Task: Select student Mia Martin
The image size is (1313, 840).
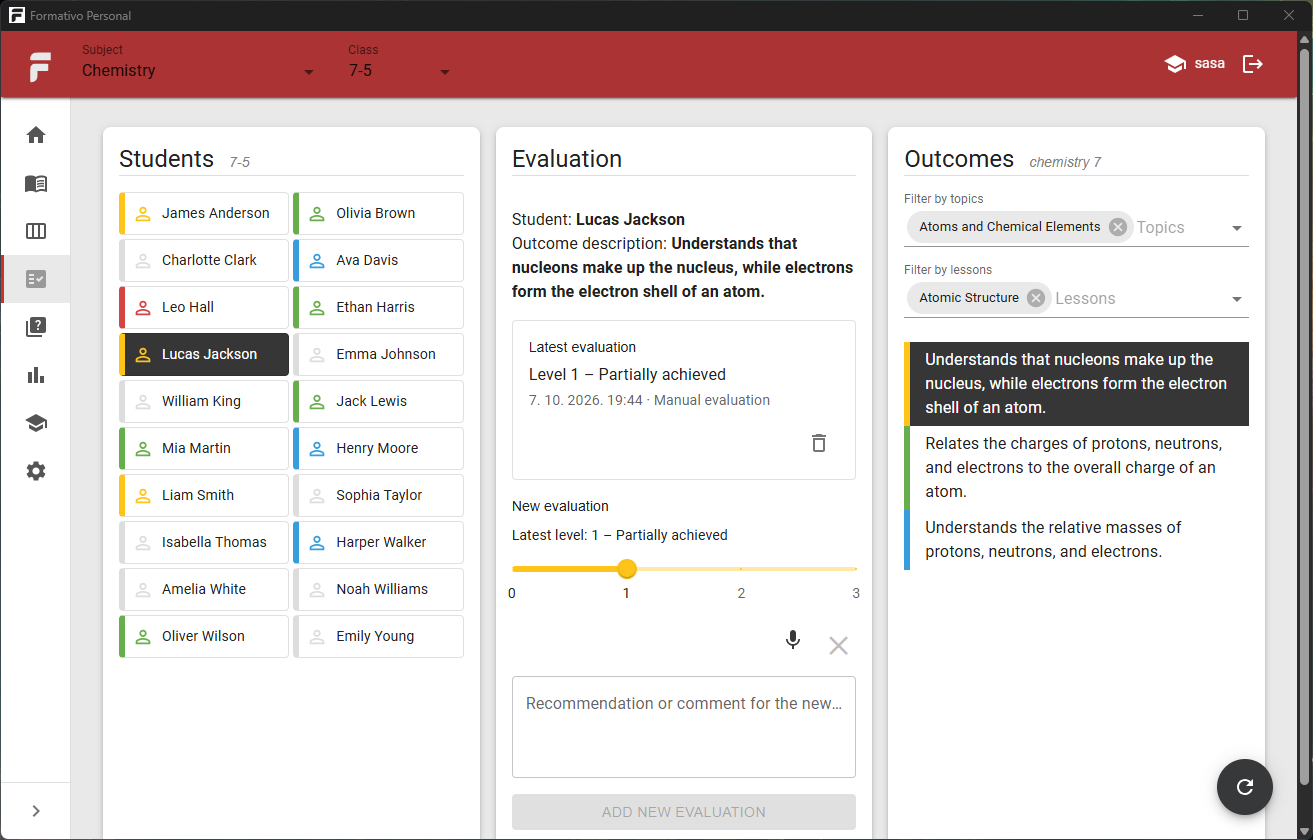Action: coord(204,448)
